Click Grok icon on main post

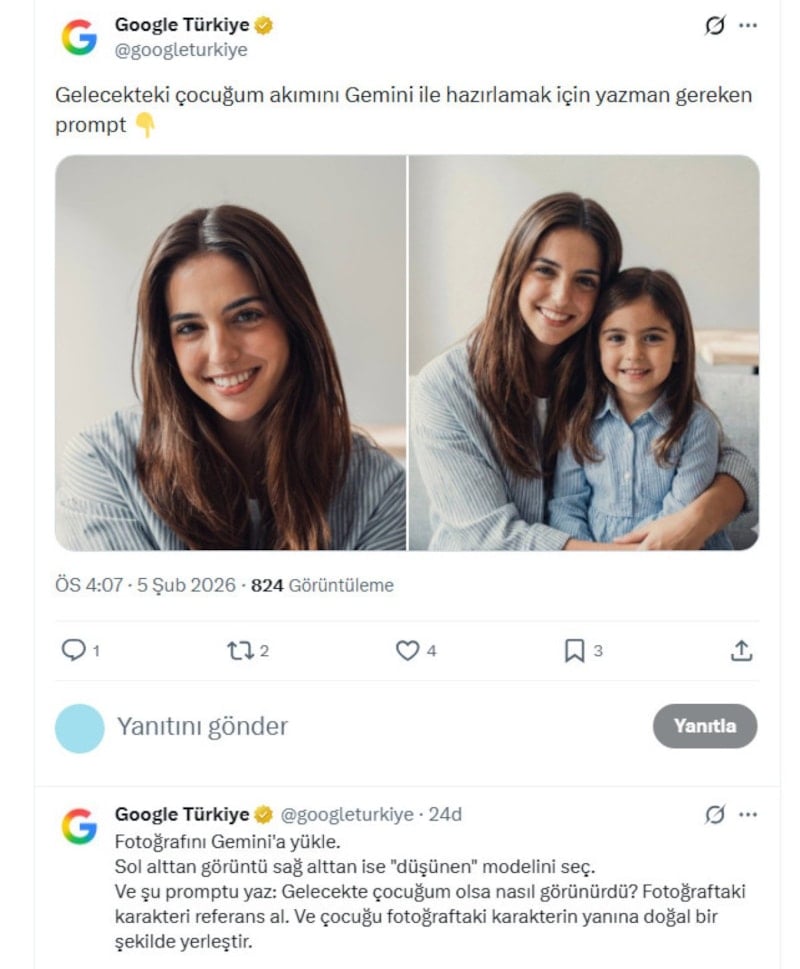(x=715, y=26)
